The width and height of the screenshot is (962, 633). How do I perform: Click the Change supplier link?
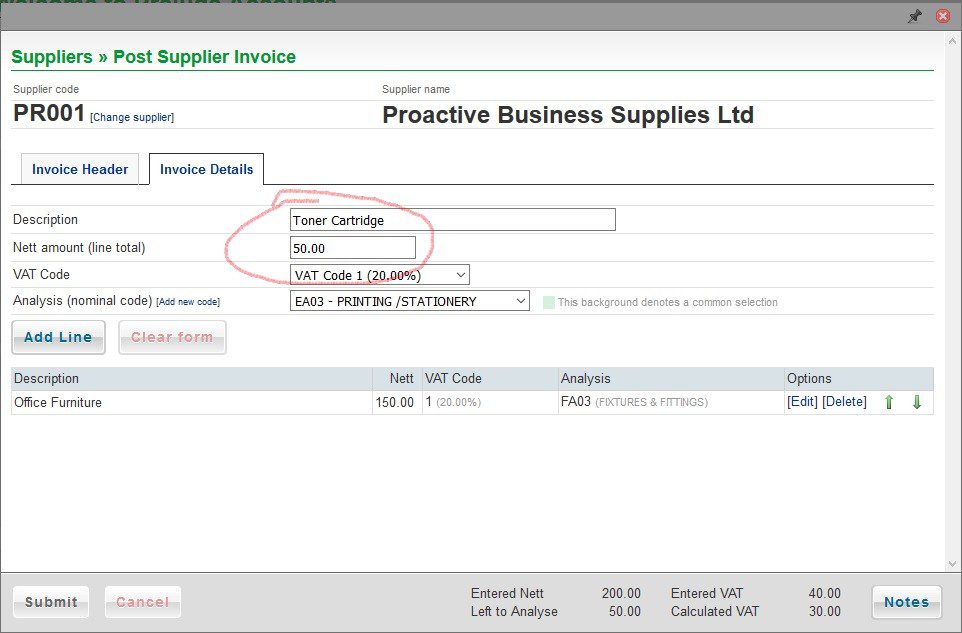click(132, 117)
